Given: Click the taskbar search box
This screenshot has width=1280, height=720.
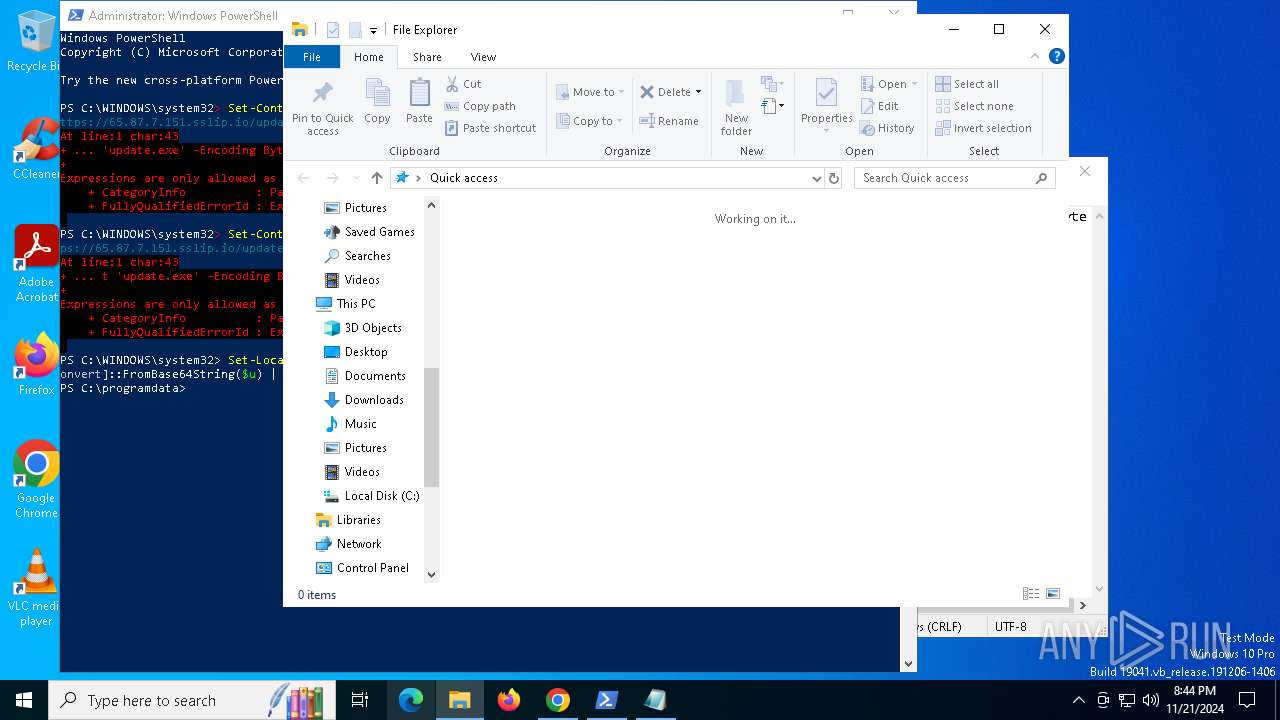Looking at the screenshot, I should 192,700.
